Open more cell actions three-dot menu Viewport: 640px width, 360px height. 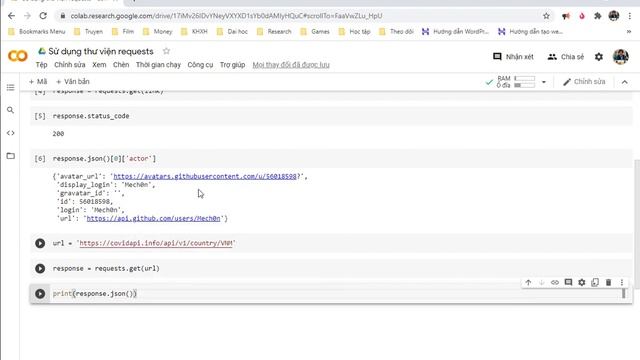[x=622, y=282]
